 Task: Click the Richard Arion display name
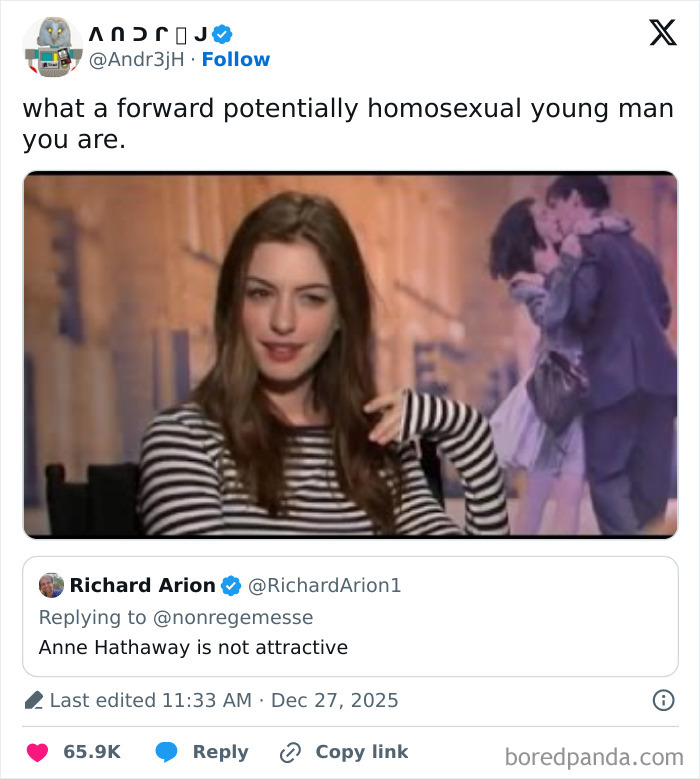[x=143, y=585]
